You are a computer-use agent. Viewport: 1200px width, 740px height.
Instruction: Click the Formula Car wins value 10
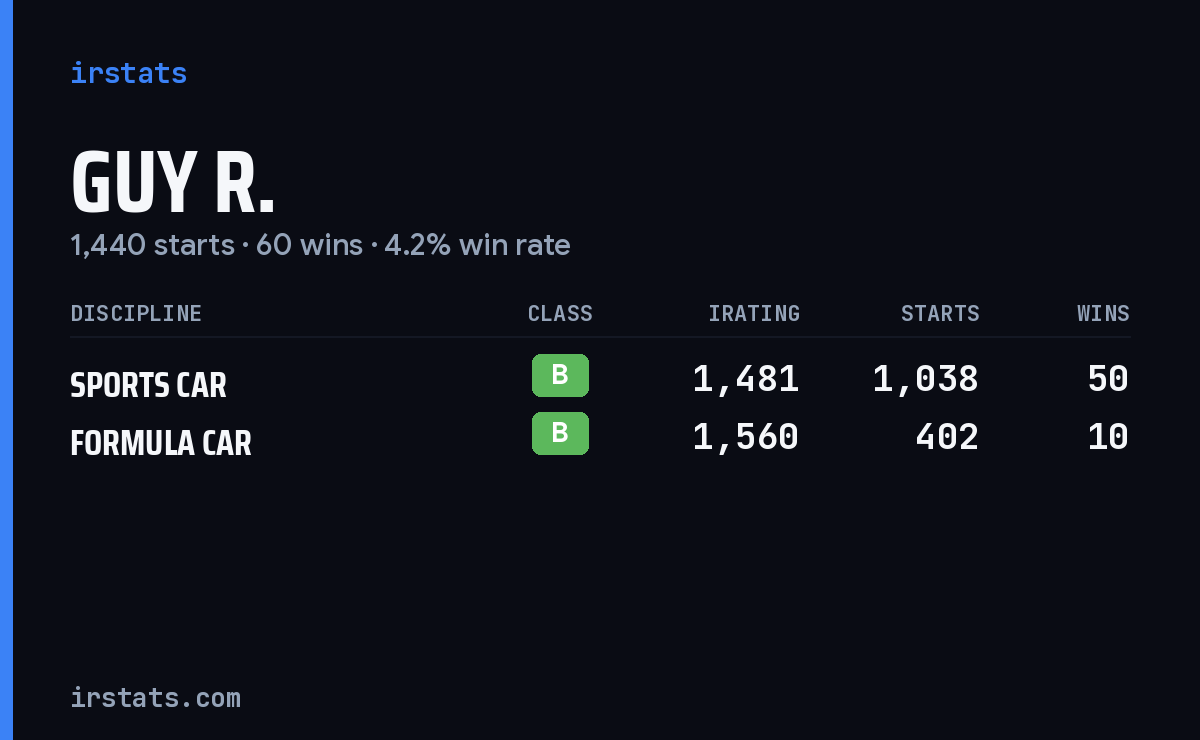tap(1108, 437)
